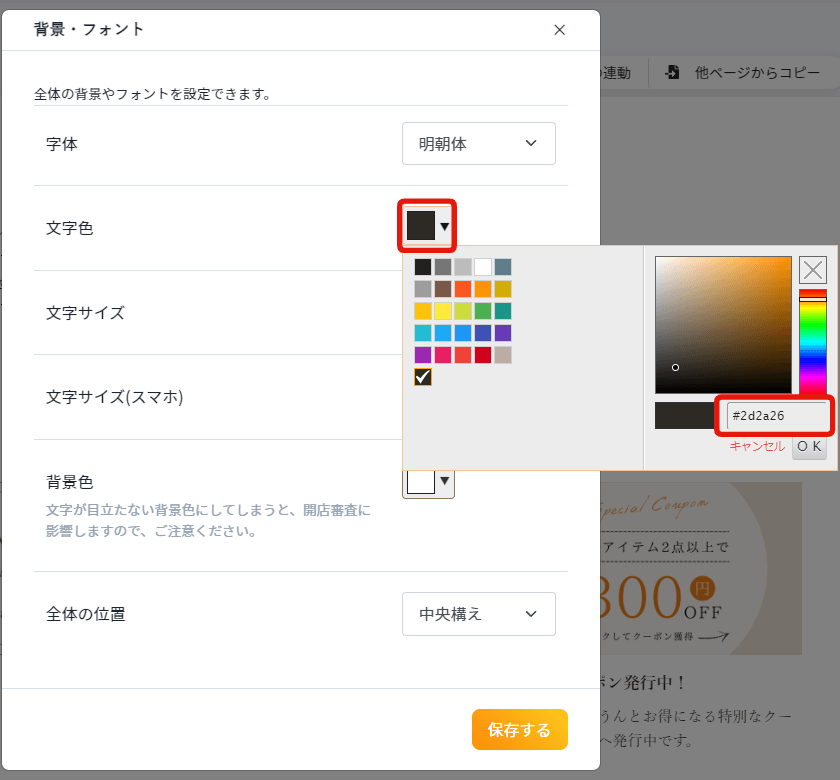Select the green palette swatch
840x780 pixels.
pyautogui.click(x=483, y=311)
